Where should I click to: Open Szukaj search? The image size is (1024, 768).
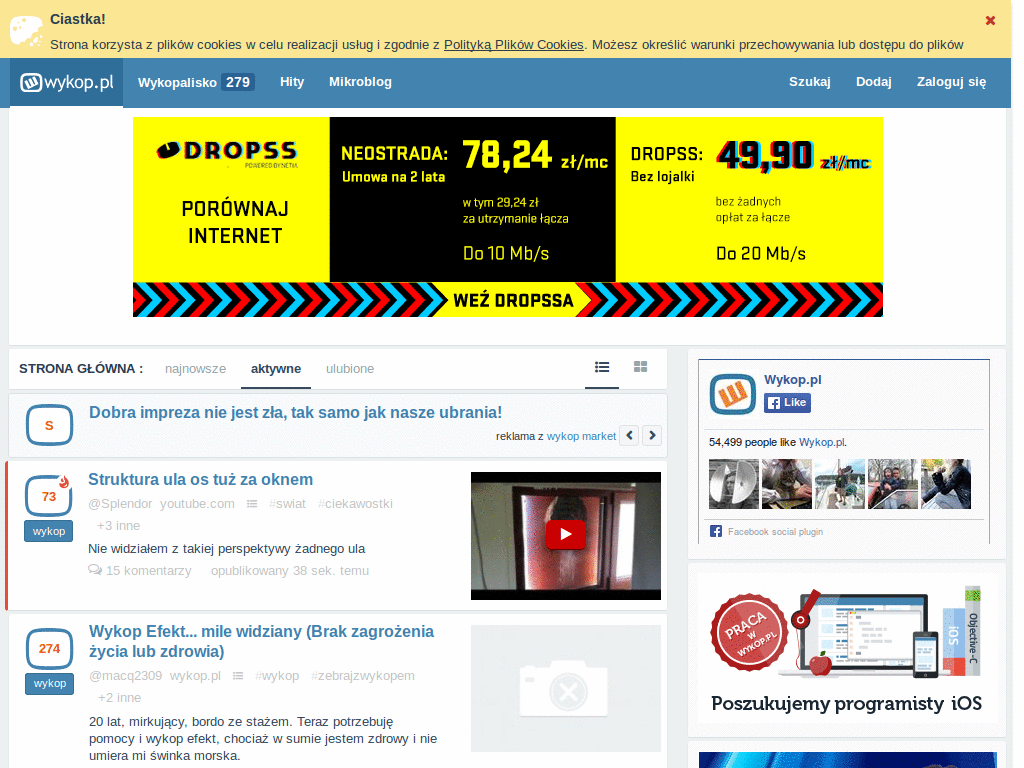pyautogui.click(x=809, y=82)
